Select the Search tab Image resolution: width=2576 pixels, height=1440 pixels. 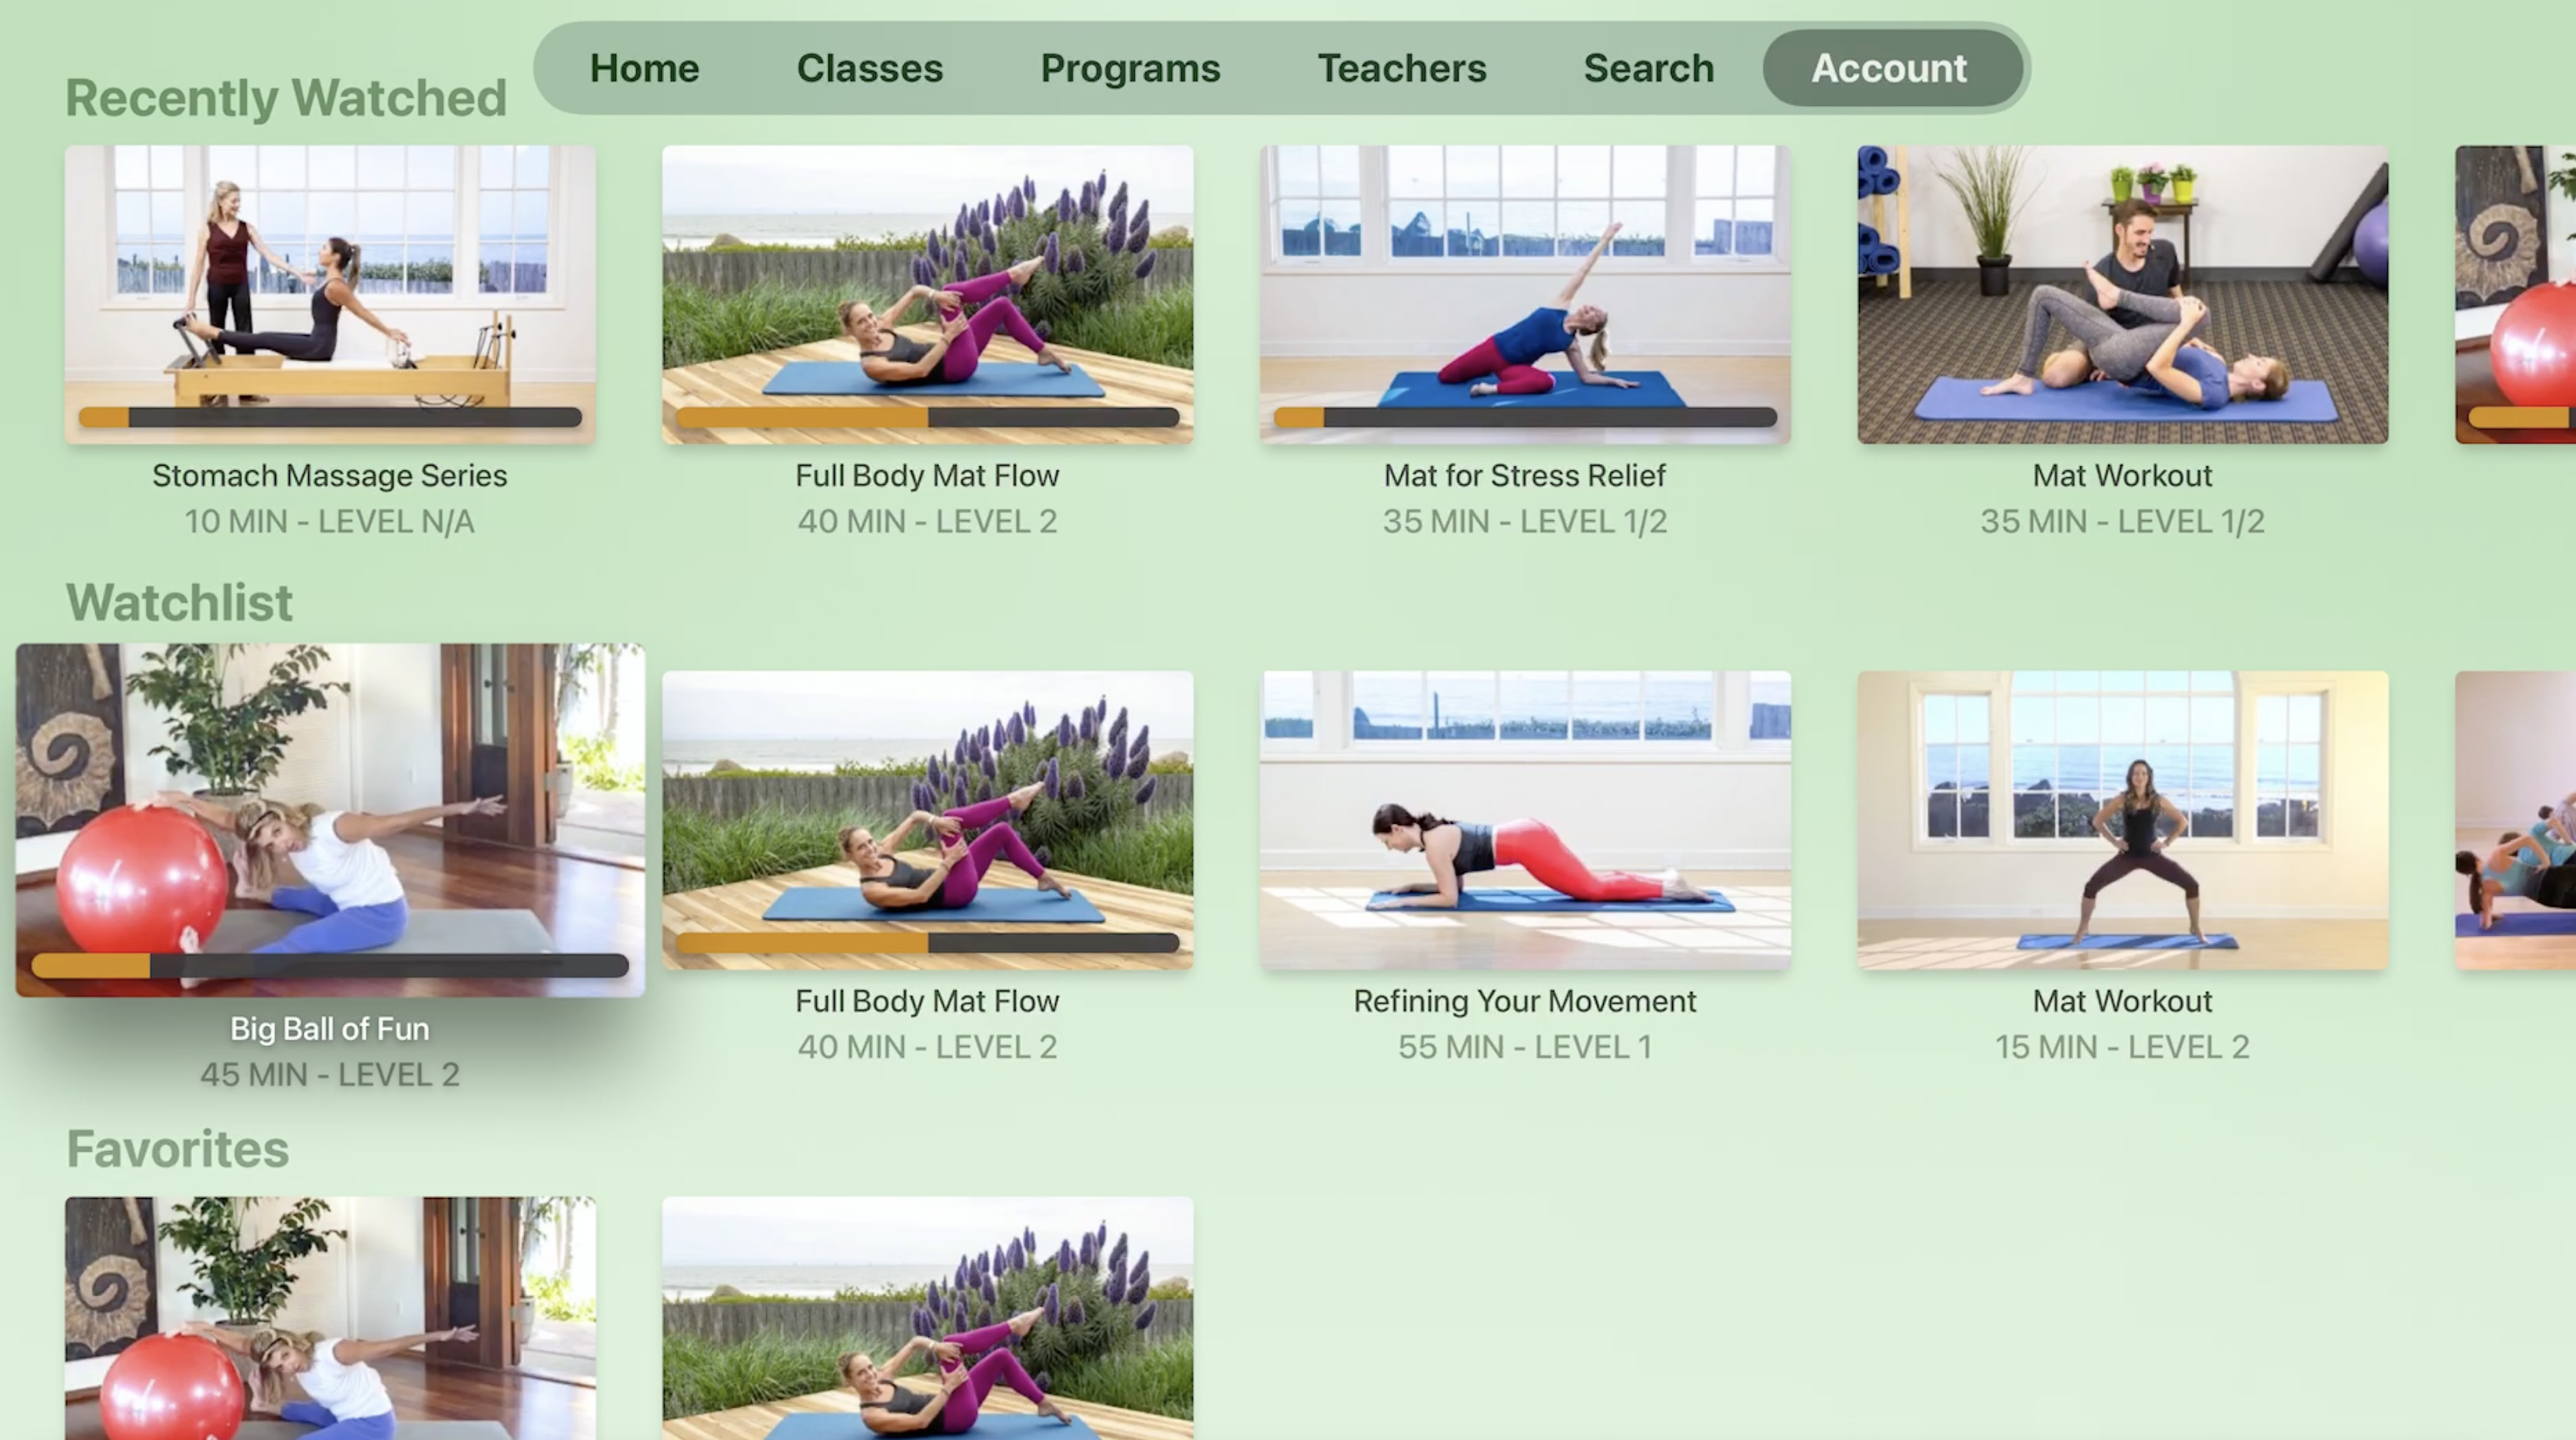[1648, 68]
